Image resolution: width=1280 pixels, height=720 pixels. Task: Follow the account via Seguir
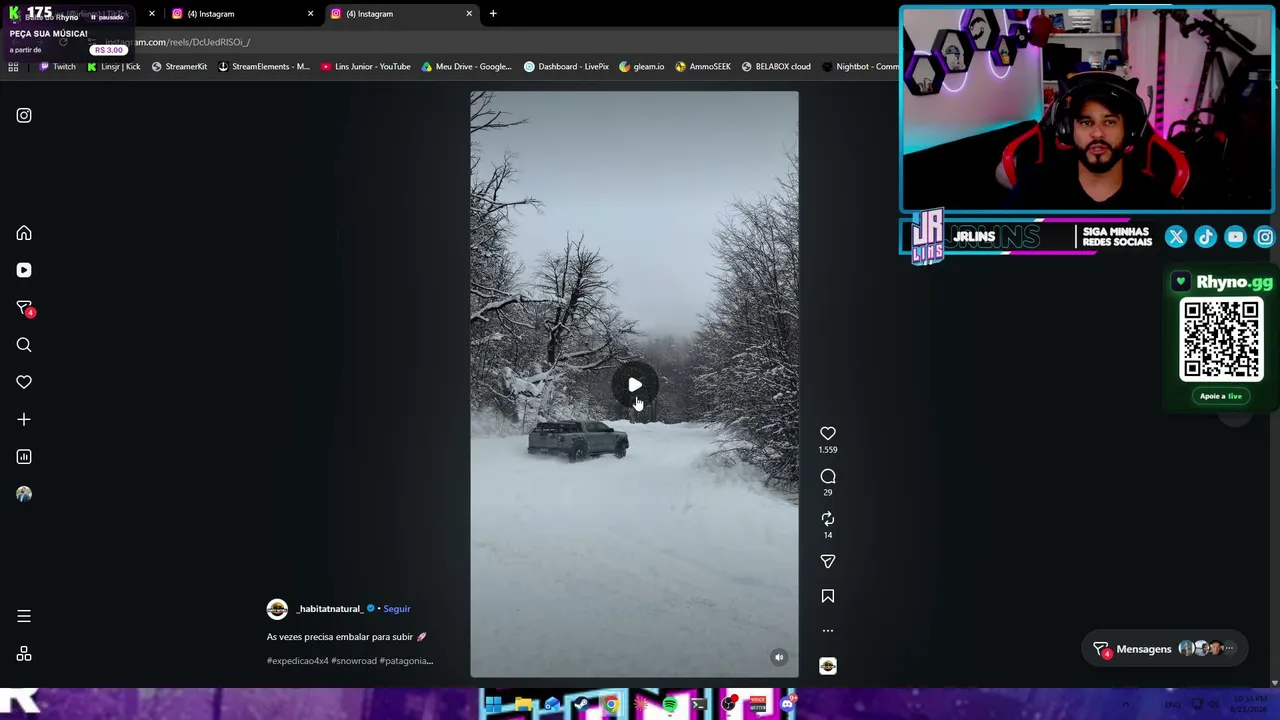pyautogui.click(x=396, y=609)
